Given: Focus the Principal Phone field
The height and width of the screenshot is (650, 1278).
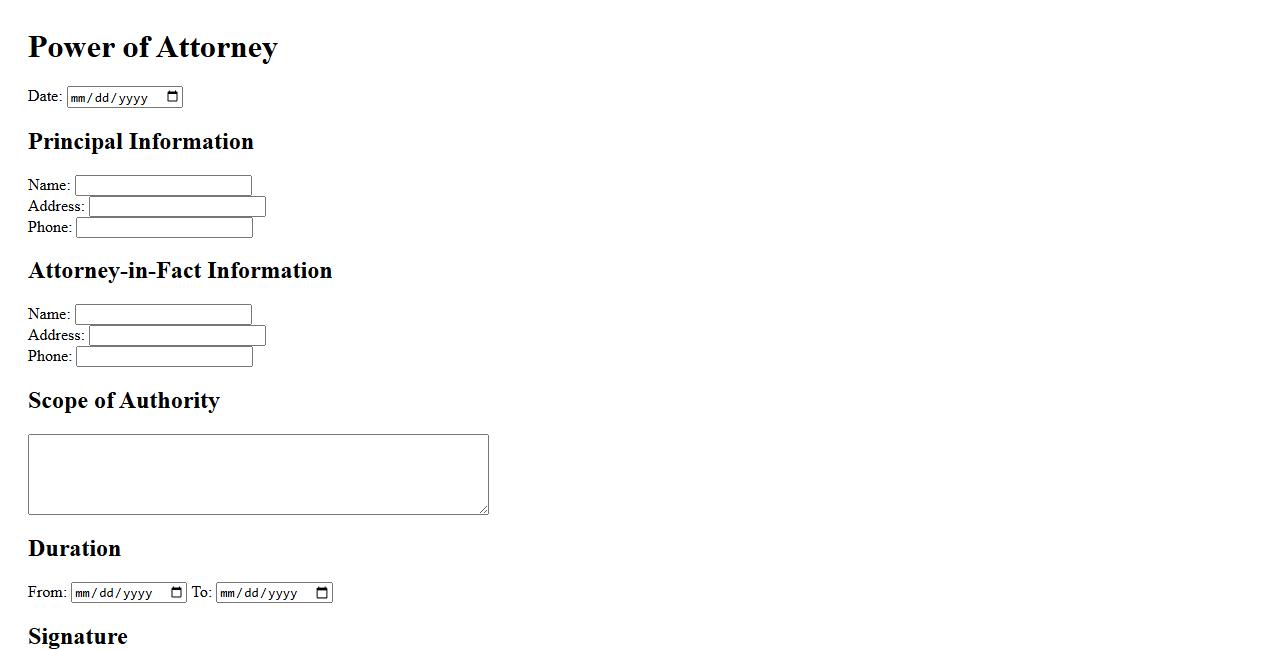Looking at the screenshot, I should (164, 228).
